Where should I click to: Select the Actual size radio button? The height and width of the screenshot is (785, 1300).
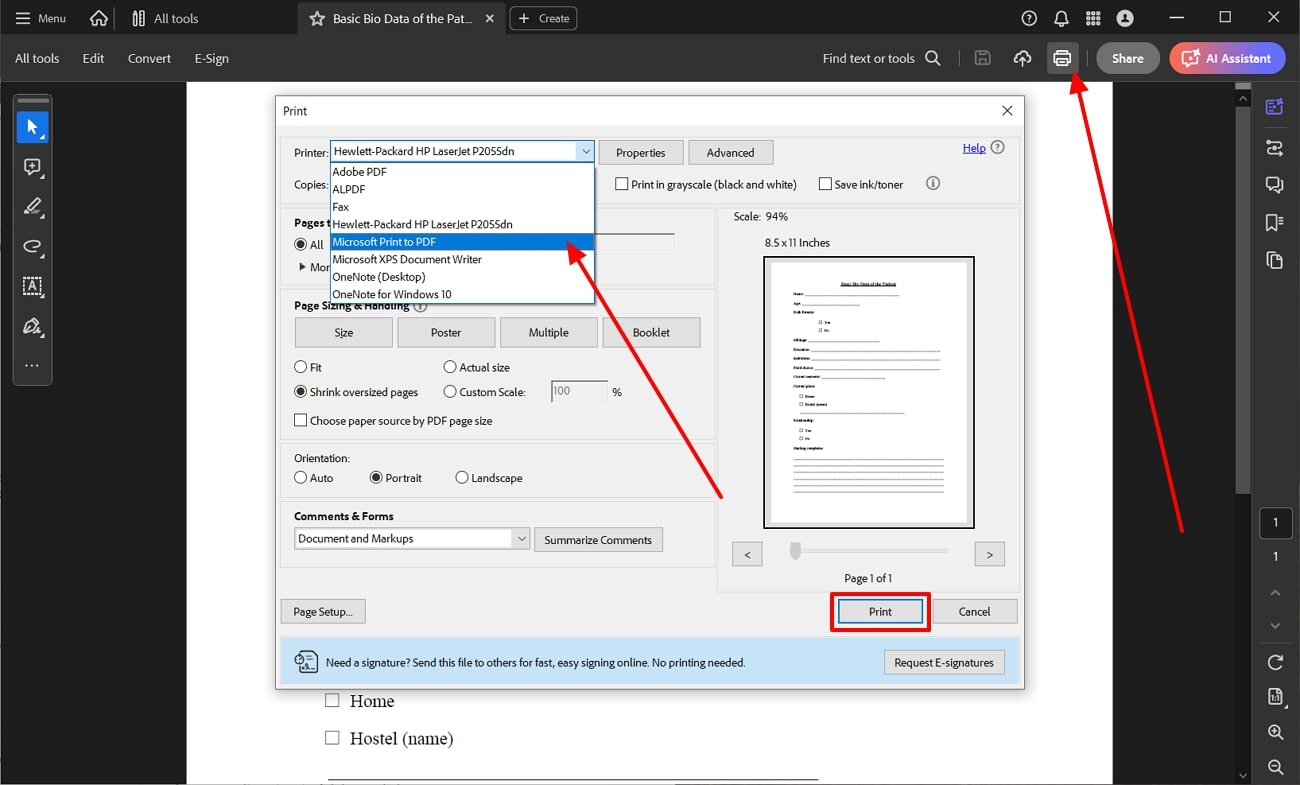click(x=450, y=367)
